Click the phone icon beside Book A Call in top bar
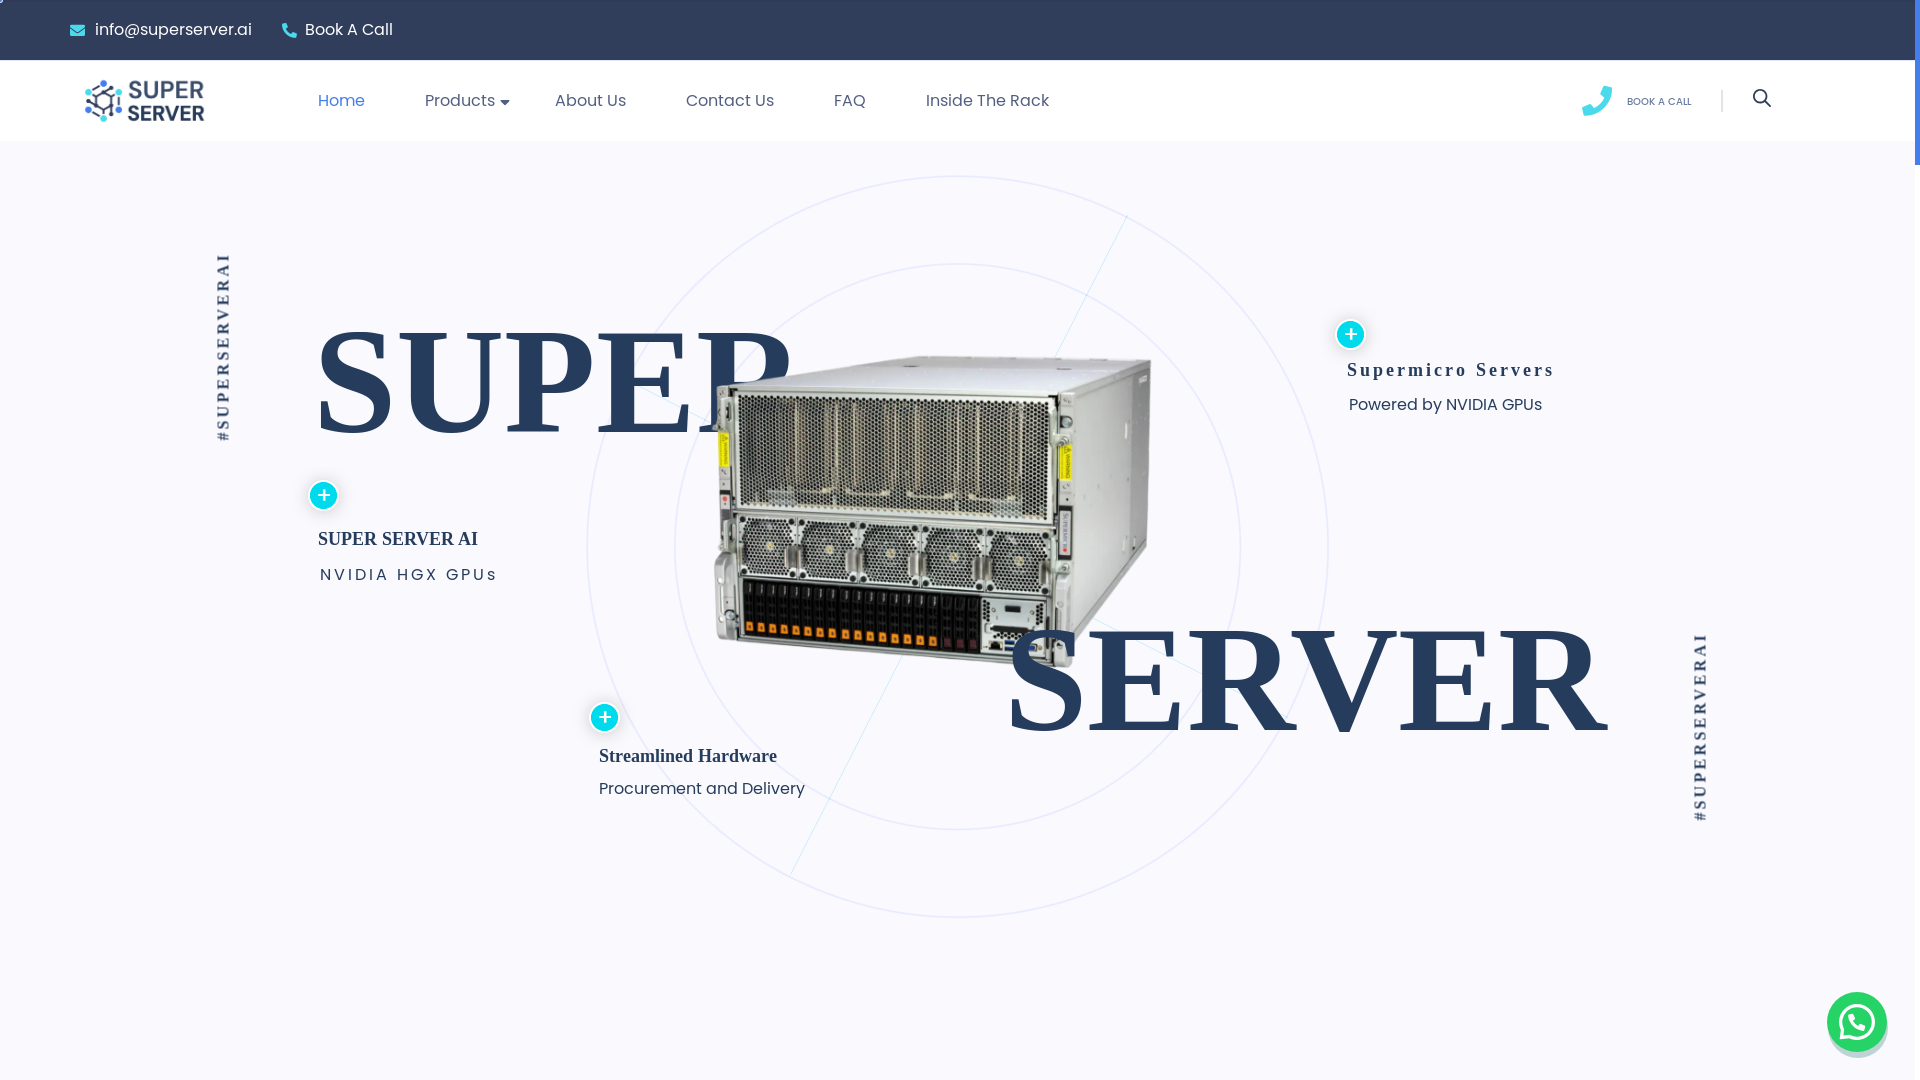Image resolution: width=1920 pixels, height=1080 pixels. coord(289,31)
